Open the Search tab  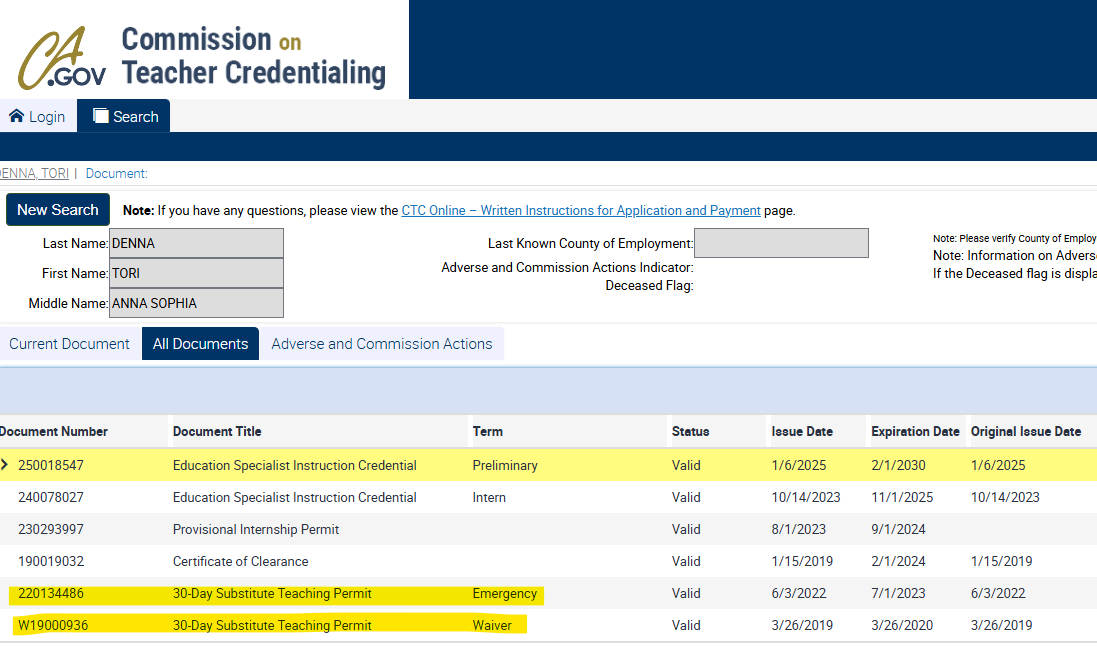pos(124,116)
